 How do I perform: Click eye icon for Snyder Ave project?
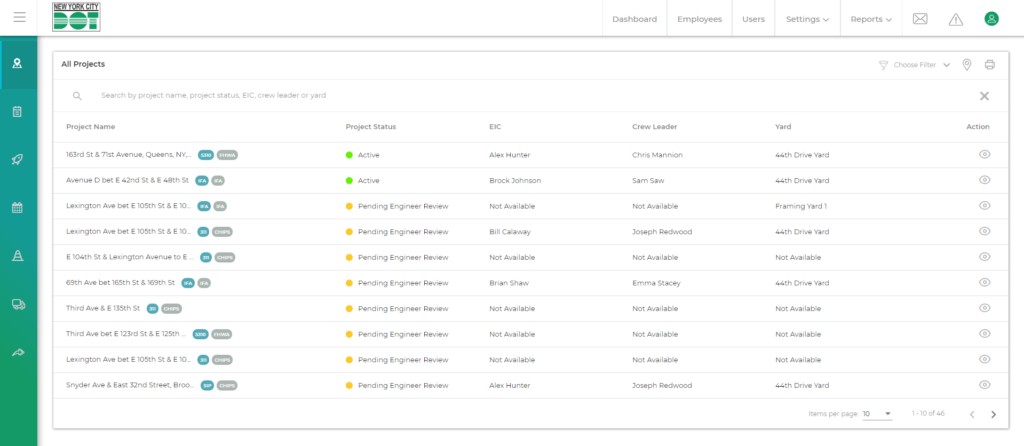[984, 384]
